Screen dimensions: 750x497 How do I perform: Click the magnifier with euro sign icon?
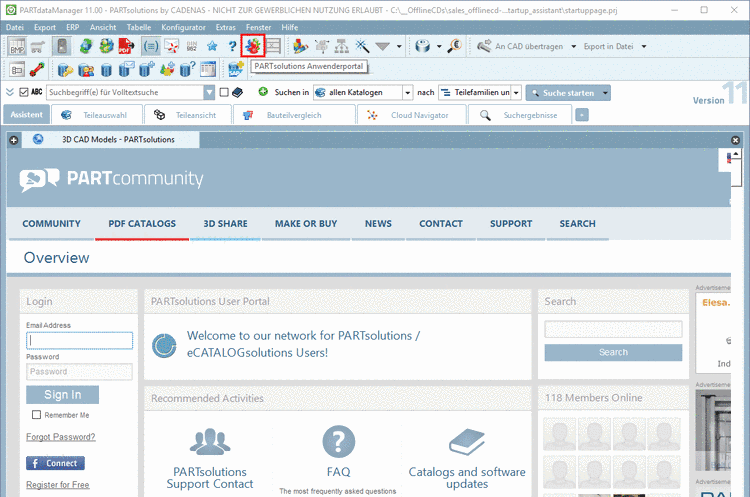point(454,46)
